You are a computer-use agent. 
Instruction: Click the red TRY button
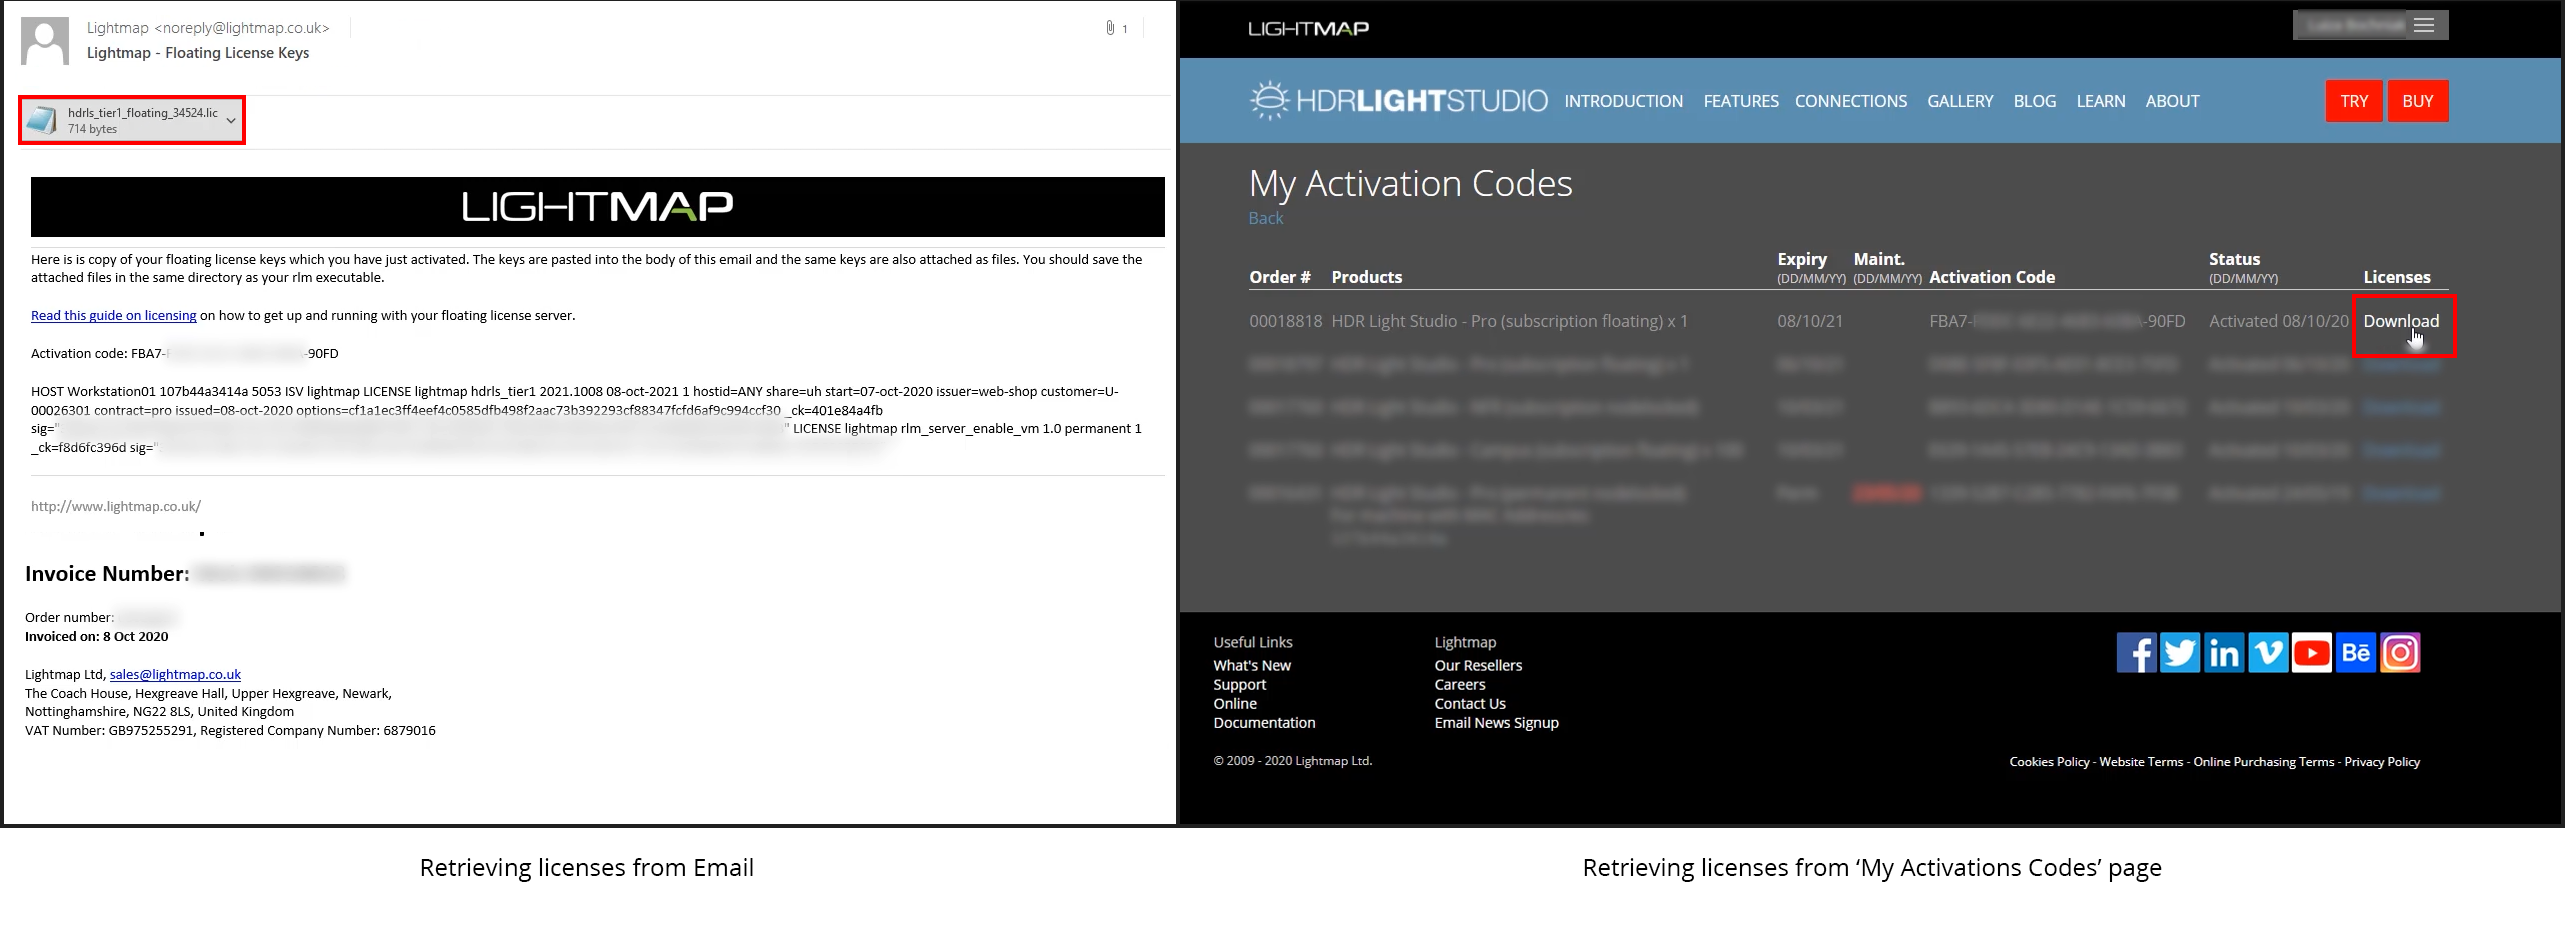click(2354, 101)
